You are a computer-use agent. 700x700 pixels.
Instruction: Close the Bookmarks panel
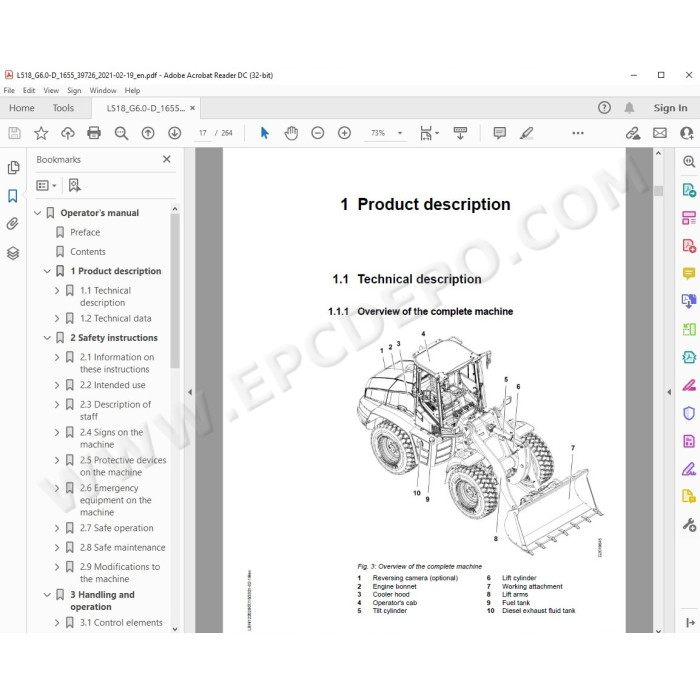pyautogui.click(x=167, y=159)
